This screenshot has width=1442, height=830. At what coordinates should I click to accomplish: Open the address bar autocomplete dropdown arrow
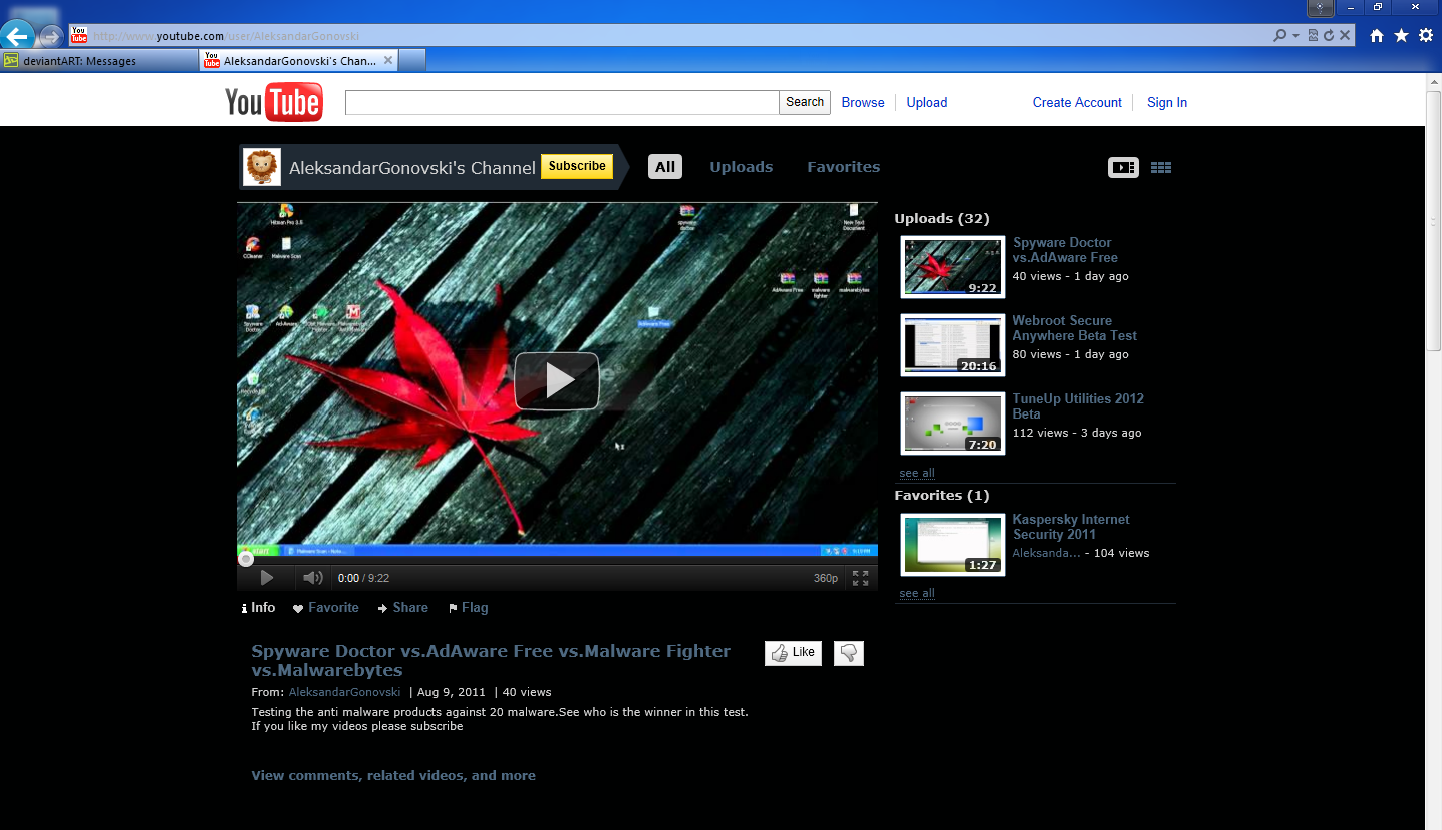click(x=1296, y=35)
